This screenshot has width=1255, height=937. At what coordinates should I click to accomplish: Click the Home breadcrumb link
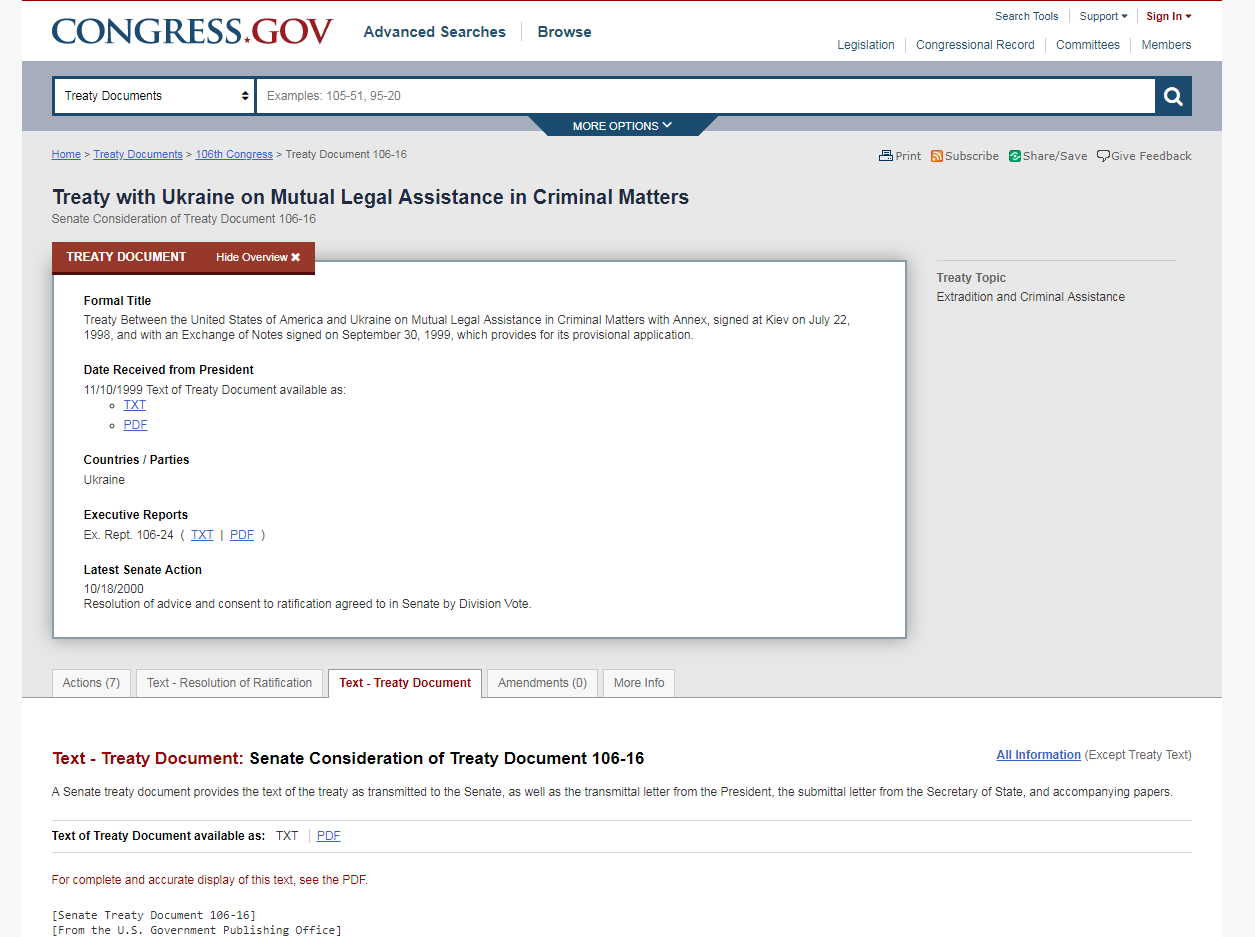point(66,155)
